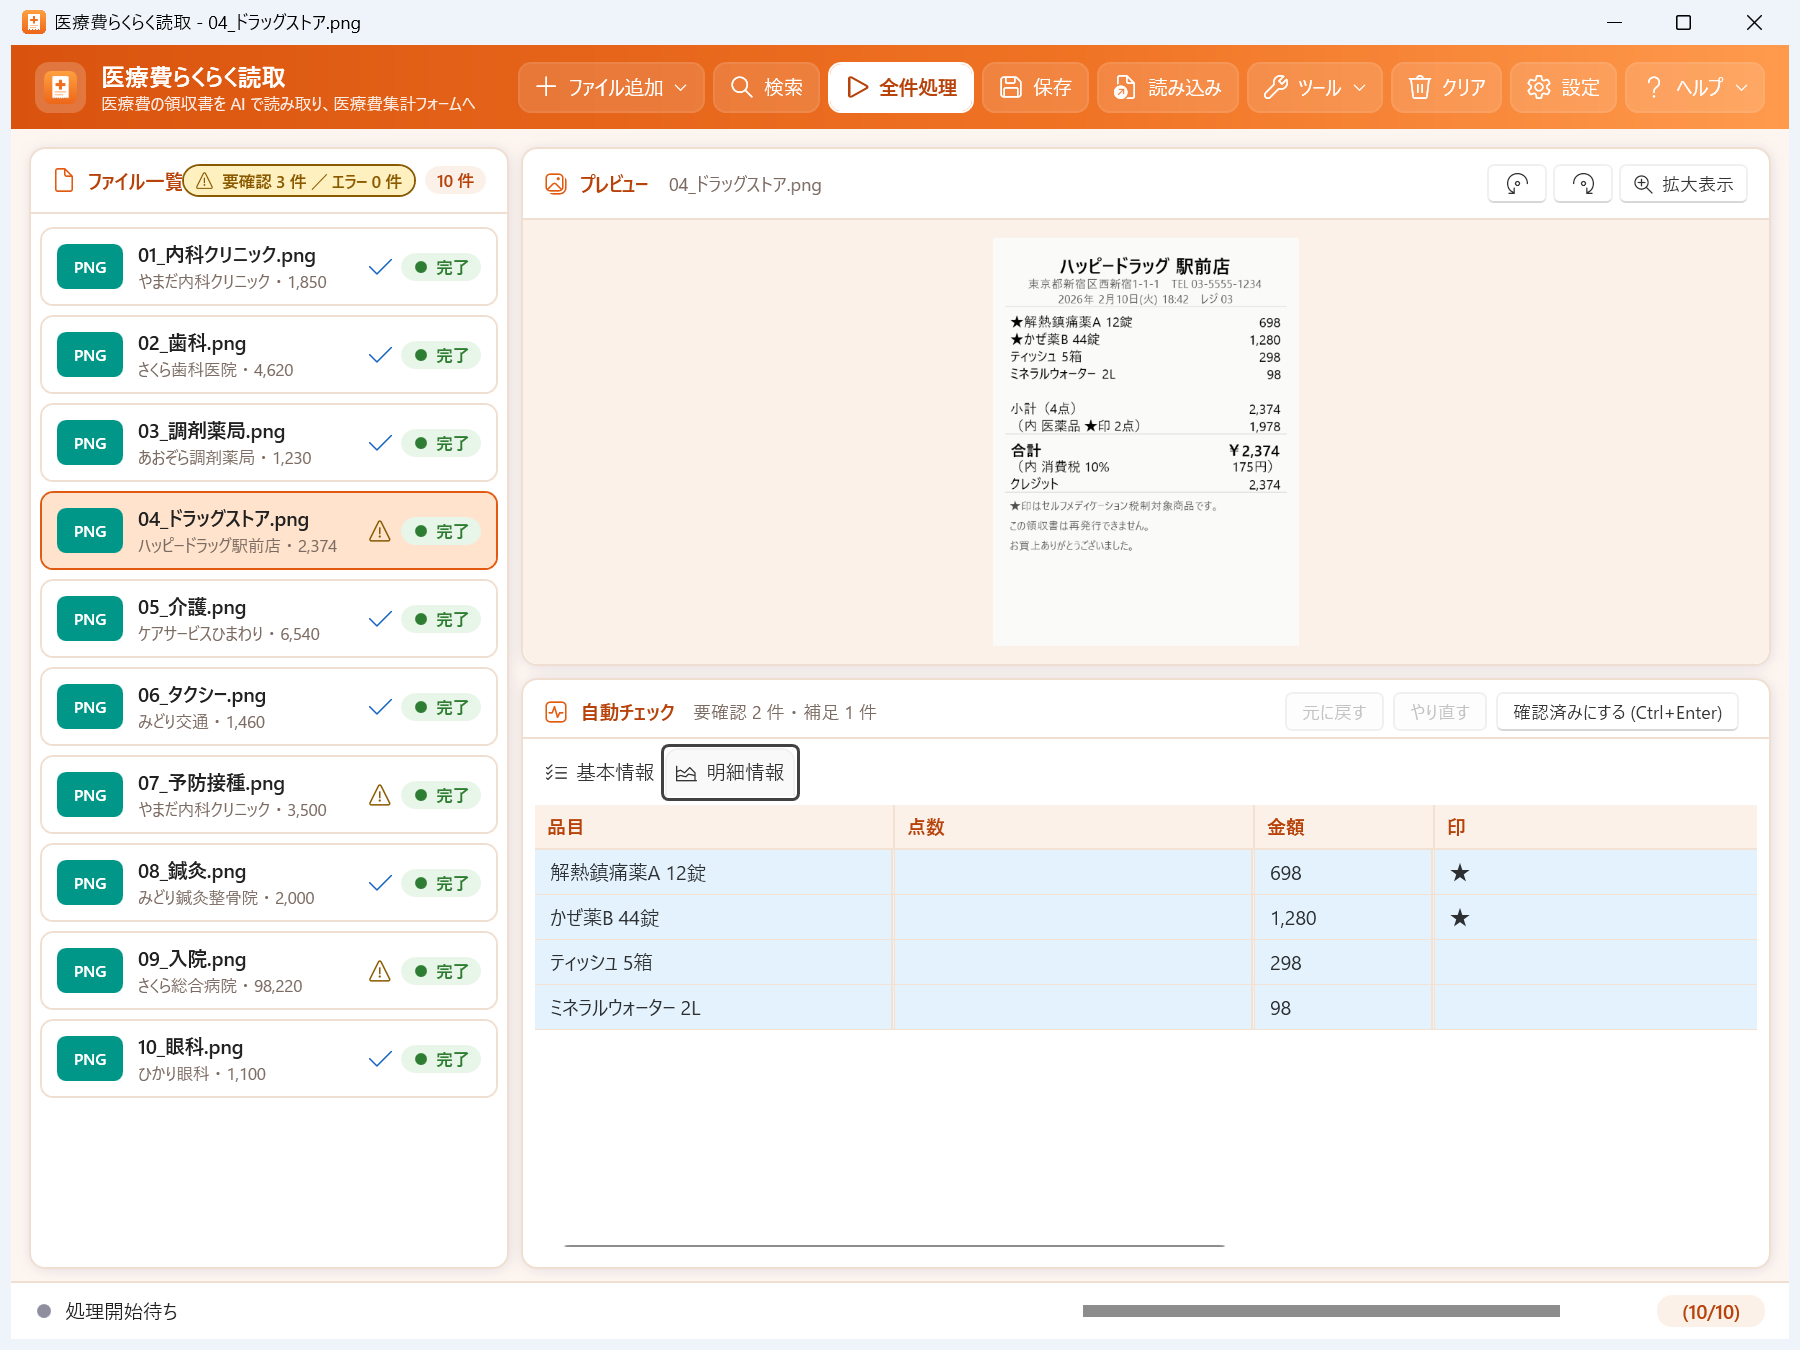This screenshot has width=1800, height=1350.
Task: Click cell 解熱鎮痛薬A 12錠
Action: tap(714, 873)
